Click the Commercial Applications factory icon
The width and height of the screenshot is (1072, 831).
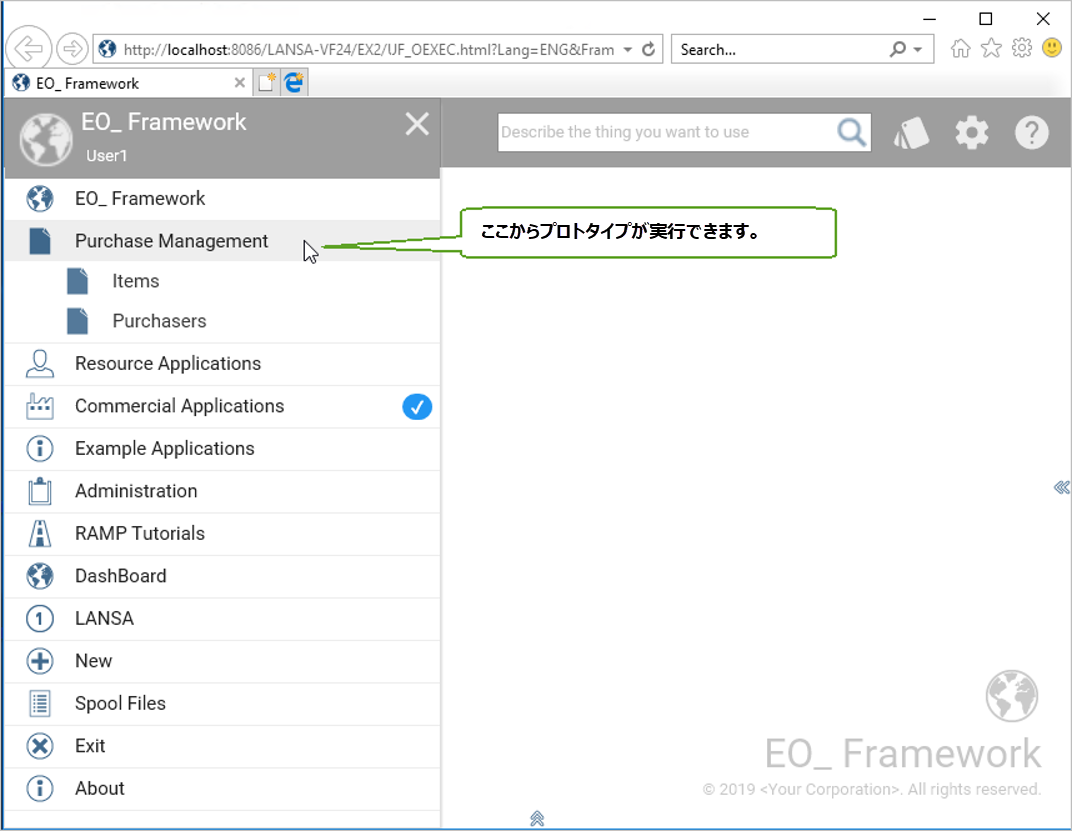(40, 406)
